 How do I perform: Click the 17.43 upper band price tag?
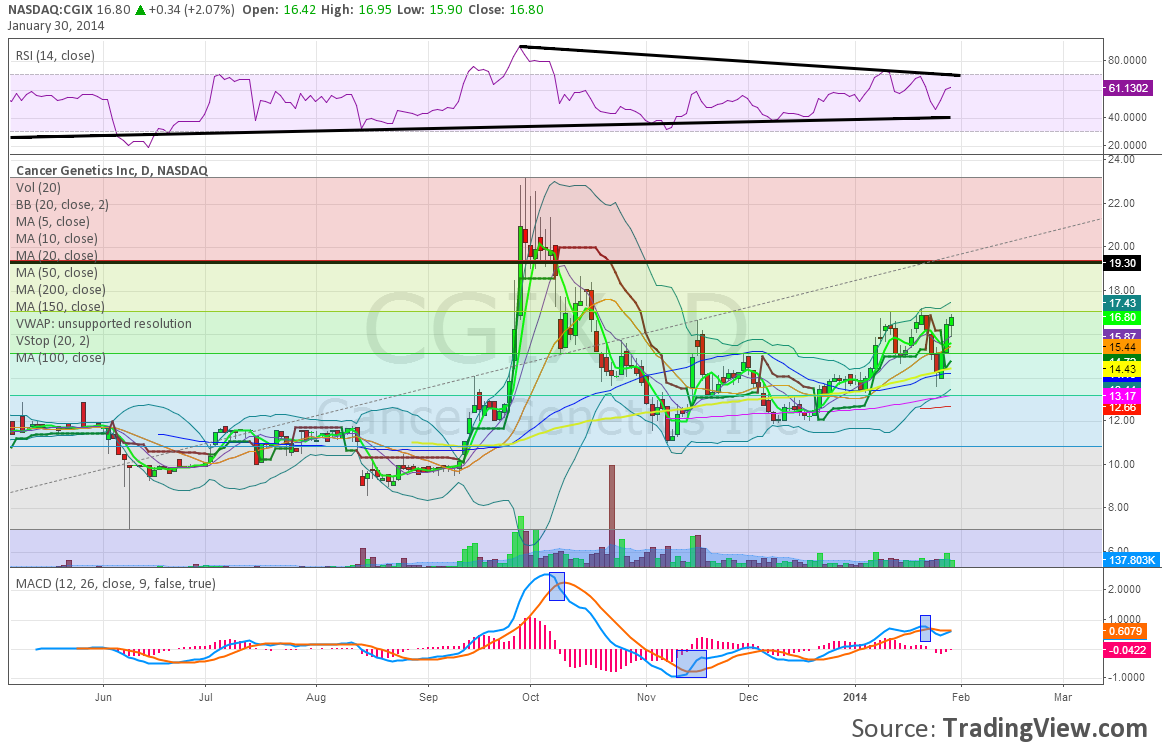[x=1121, y=303]
